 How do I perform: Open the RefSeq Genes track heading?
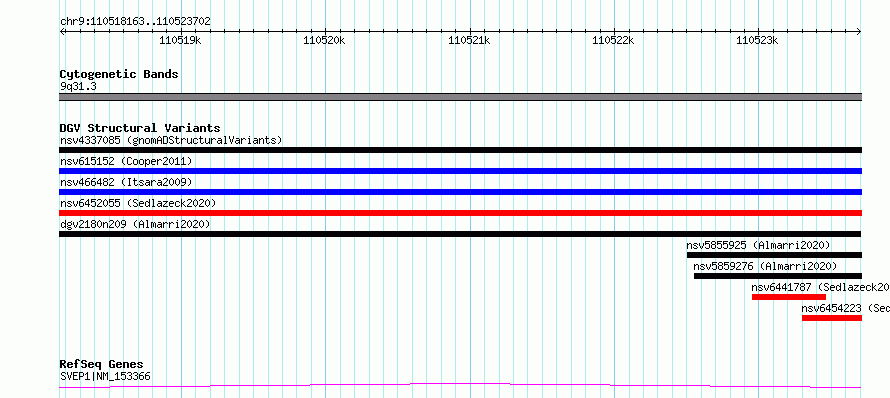point(102,365)
